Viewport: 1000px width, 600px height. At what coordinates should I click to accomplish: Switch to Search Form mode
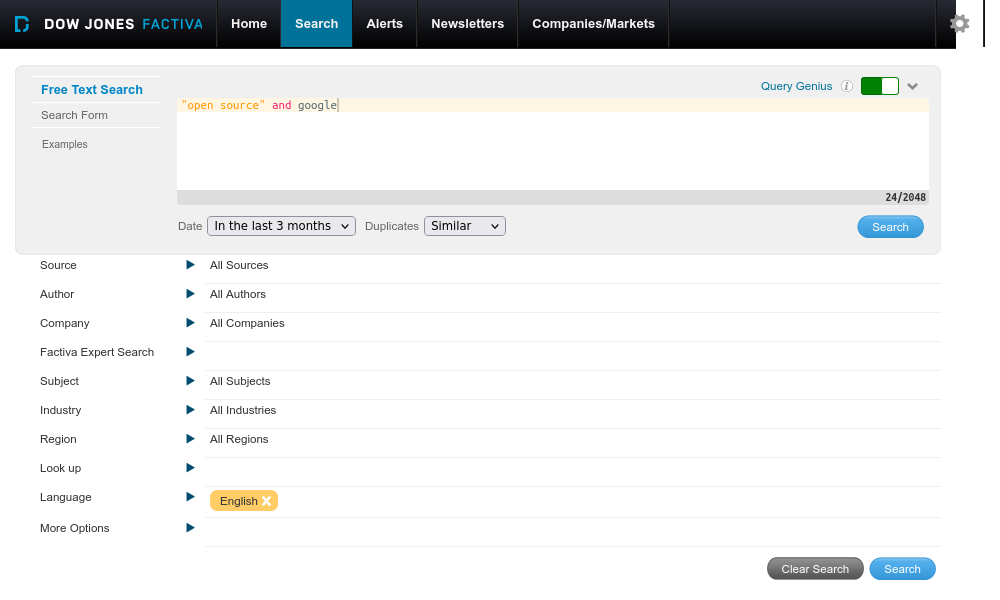coord(75,115)
